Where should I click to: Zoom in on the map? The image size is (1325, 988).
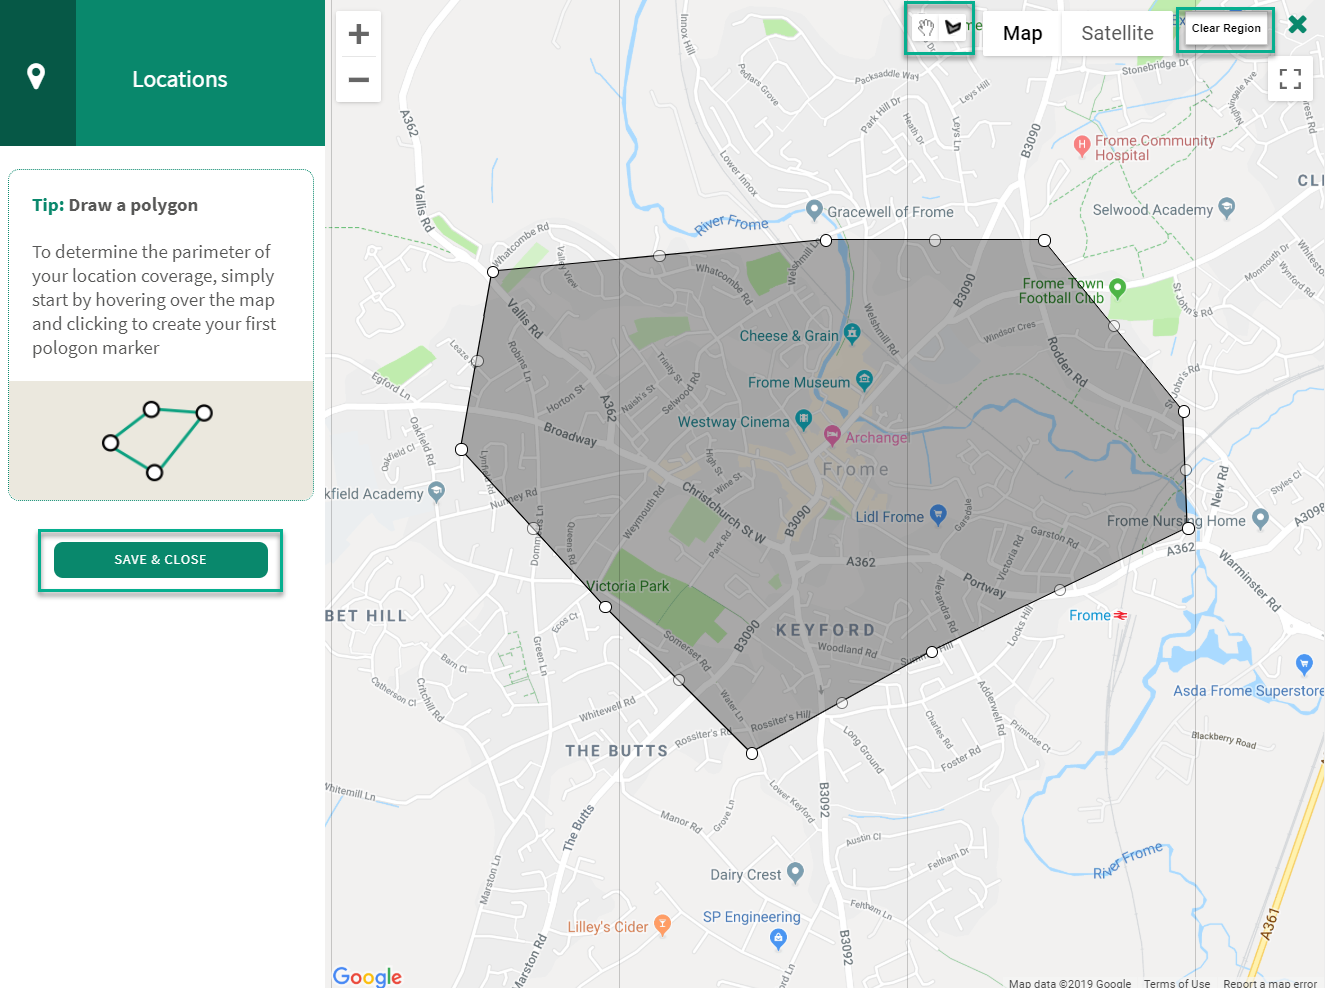(x=359, y=34)
